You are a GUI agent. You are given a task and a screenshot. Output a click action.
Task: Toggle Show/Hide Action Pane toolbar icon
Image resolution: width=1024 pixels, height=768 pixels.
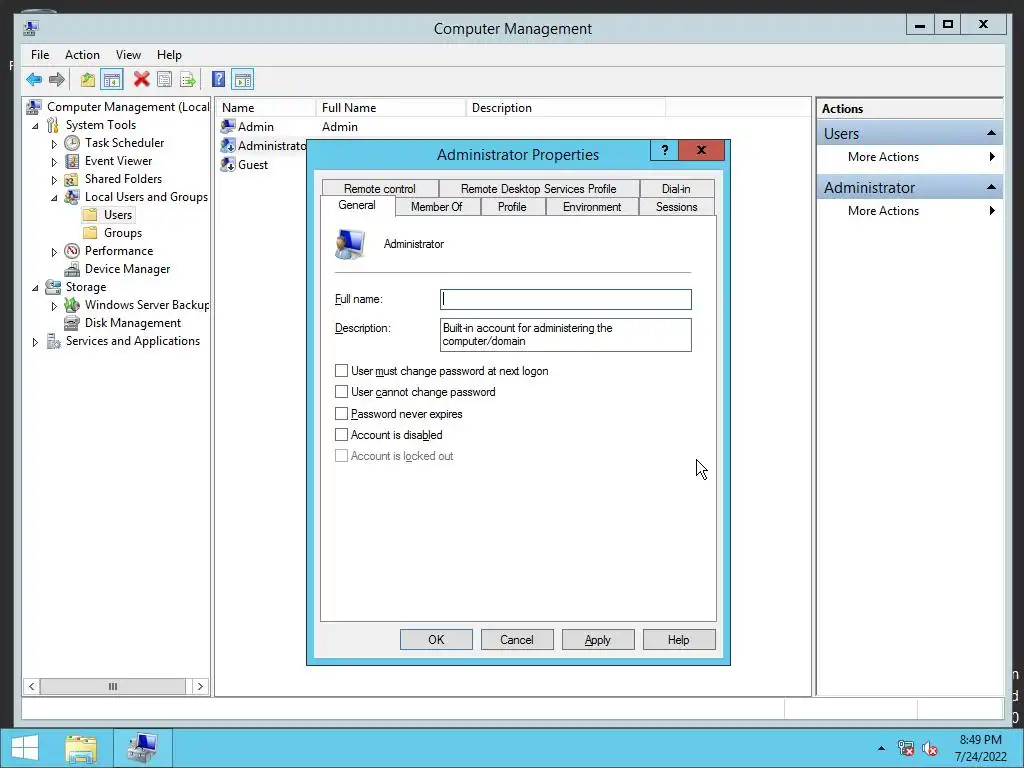(x=242, y=80)
